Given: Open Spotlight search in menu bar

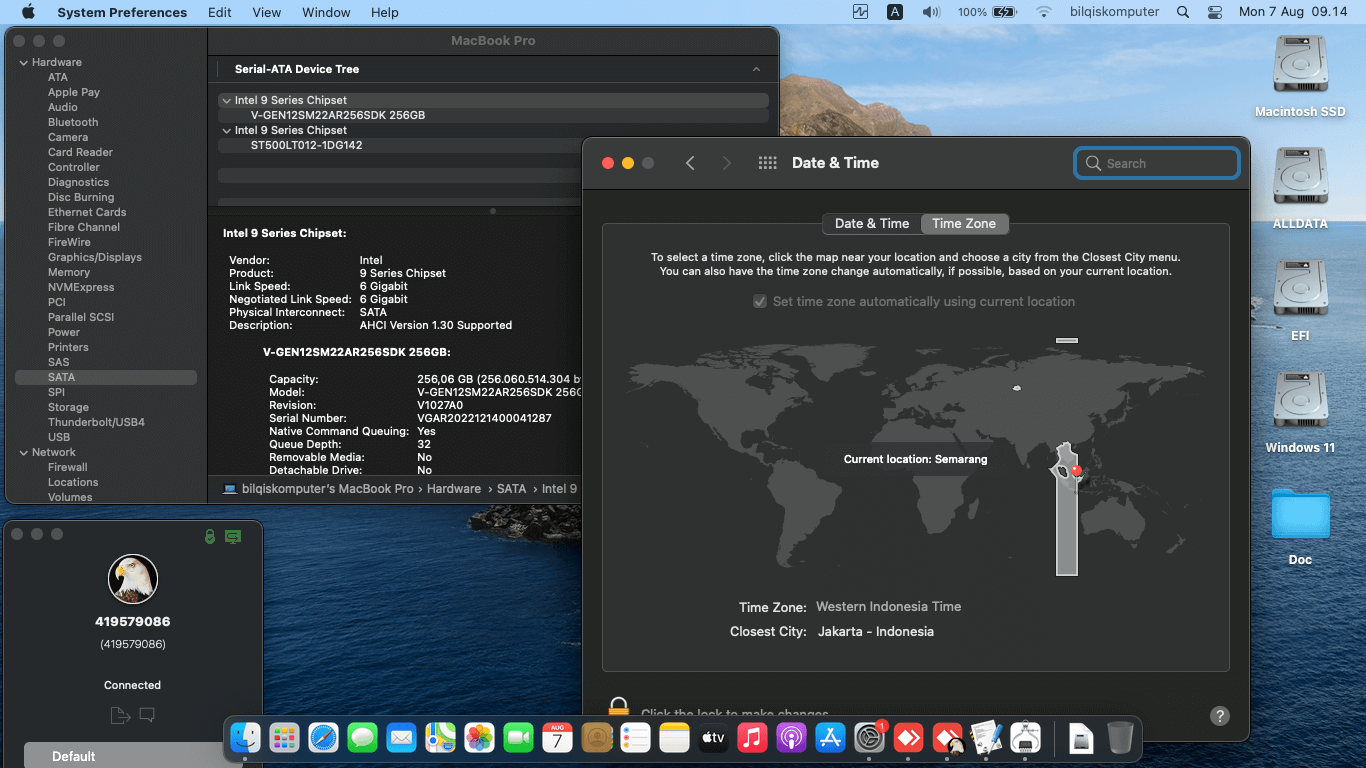Looking at the screenshot, I should (x=1183, y=12).
